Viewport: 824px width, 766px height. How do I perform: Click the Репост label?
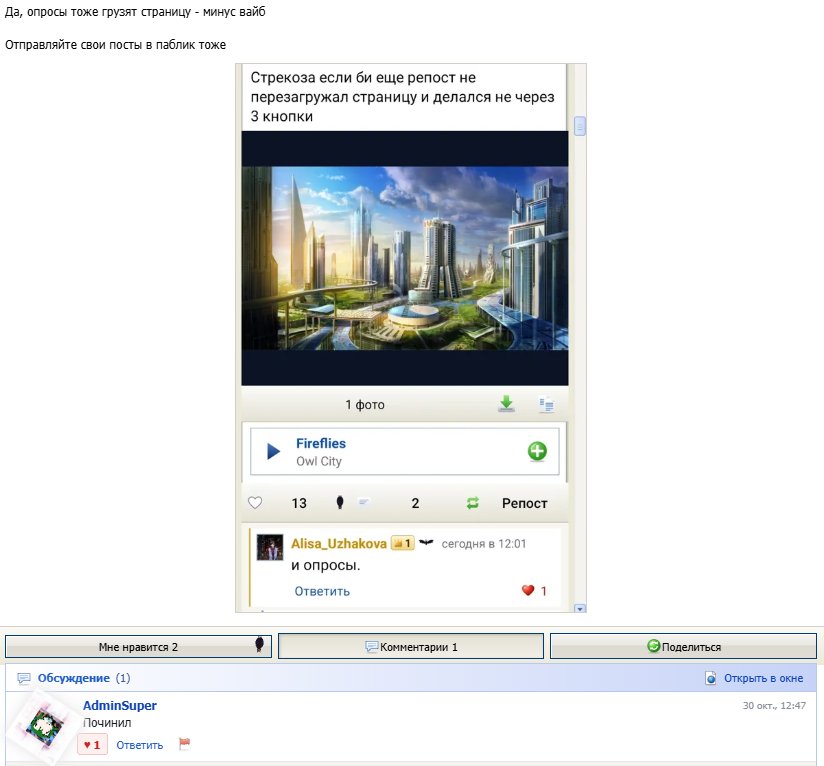[524, 503]
